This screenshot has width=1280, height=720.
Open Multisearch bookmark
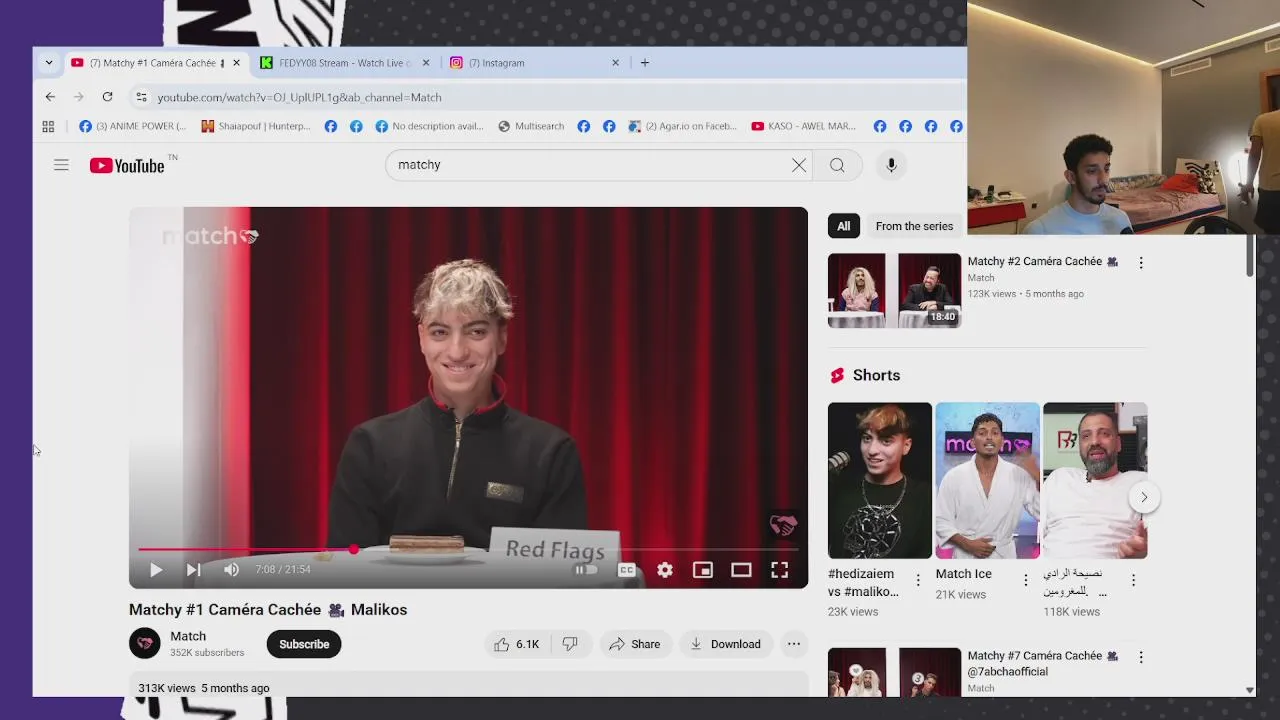[x=531, y=126]
